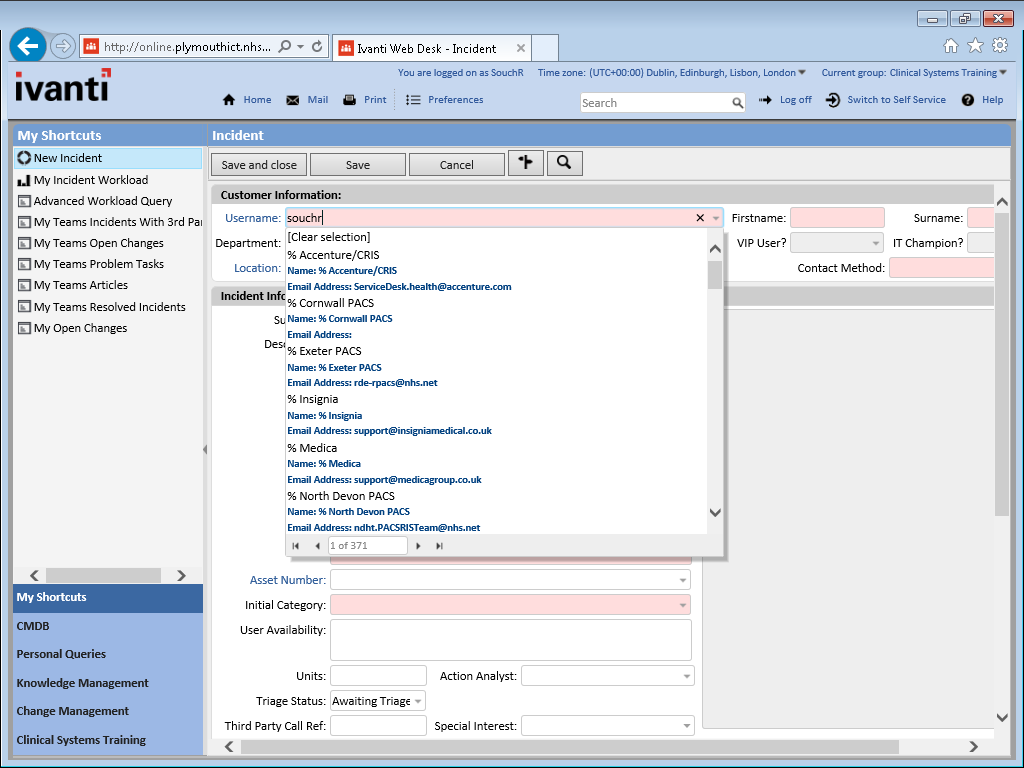This screenshot has width=1024, height=768.
Task: Collapse the left shortcuts panel arrow
Action: (205, 449)
